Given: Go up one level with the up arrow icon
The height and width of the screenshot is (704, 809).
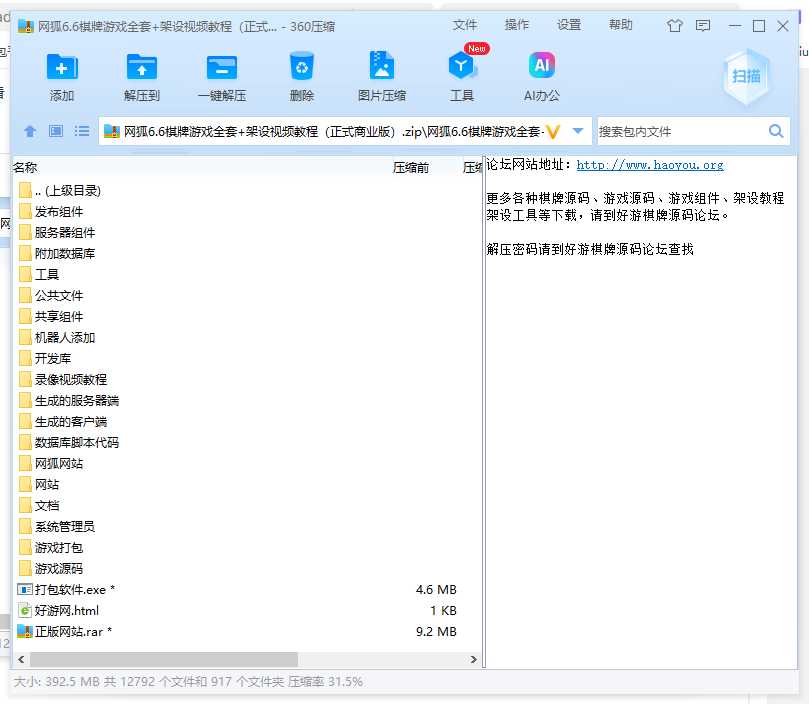Looking at the screenshot, I should coord(30,131).
